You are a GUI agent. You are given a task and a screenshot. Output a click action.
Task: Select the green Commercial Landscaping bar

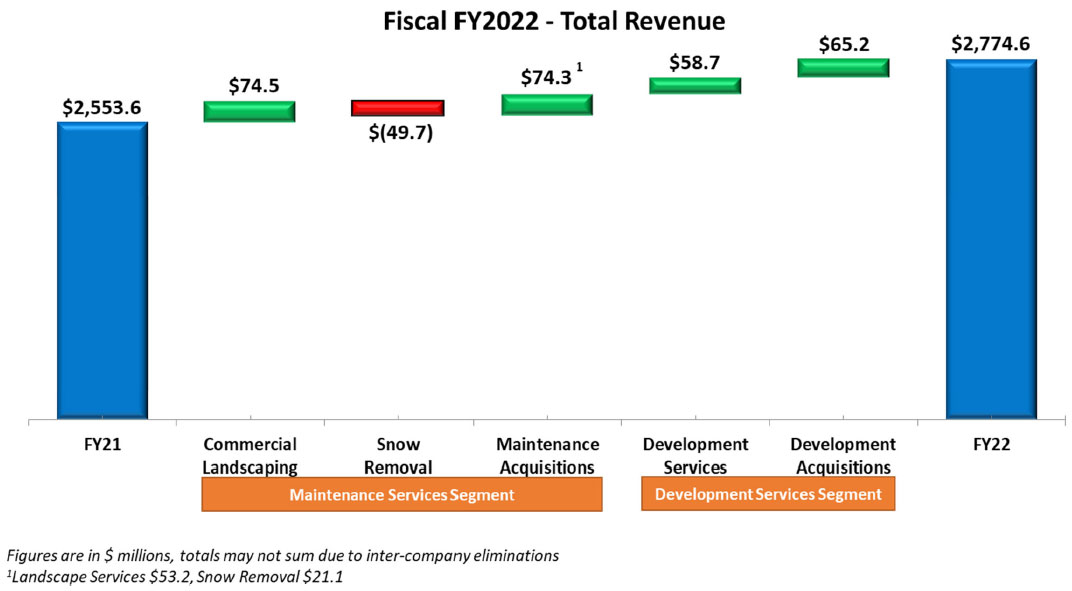(x=249, y=111)
